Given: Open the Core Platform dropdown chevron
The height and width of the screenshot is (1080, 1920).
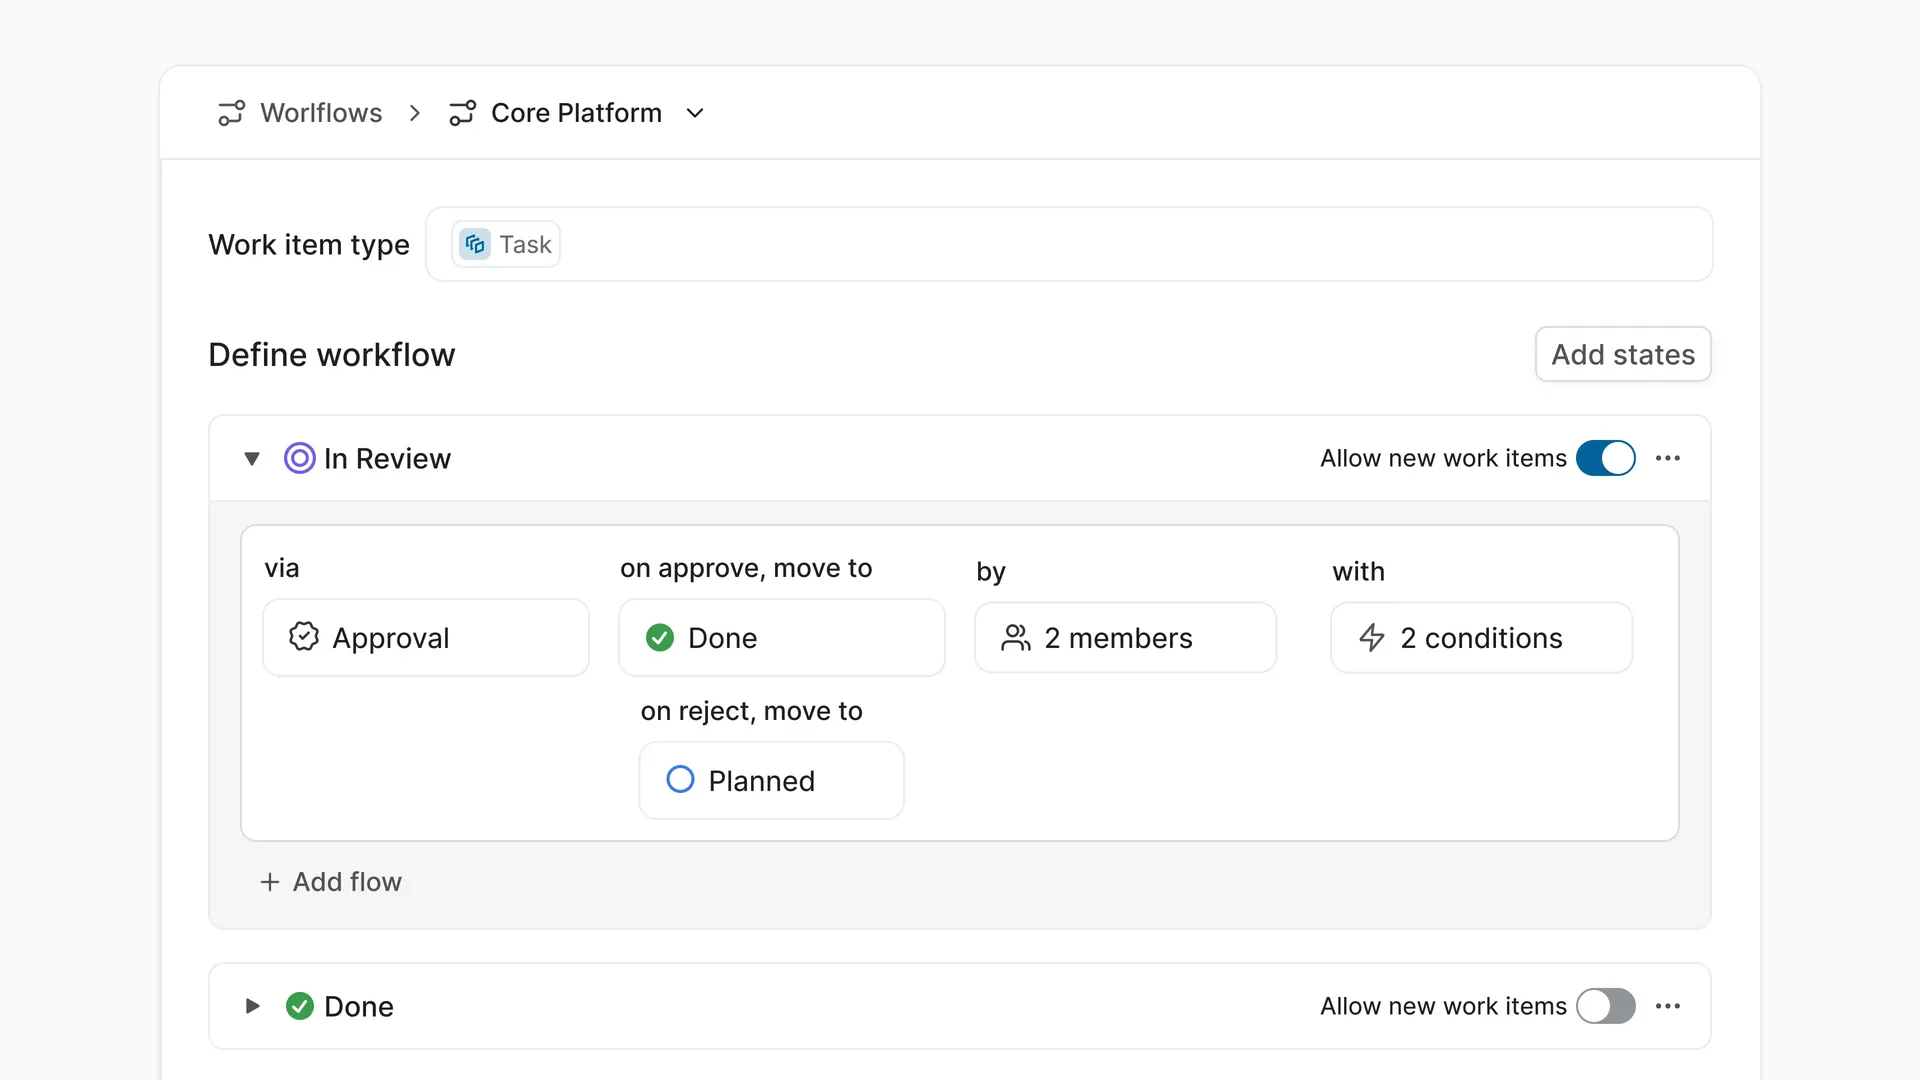Looking at the screenshot, I should click(695, 113).
